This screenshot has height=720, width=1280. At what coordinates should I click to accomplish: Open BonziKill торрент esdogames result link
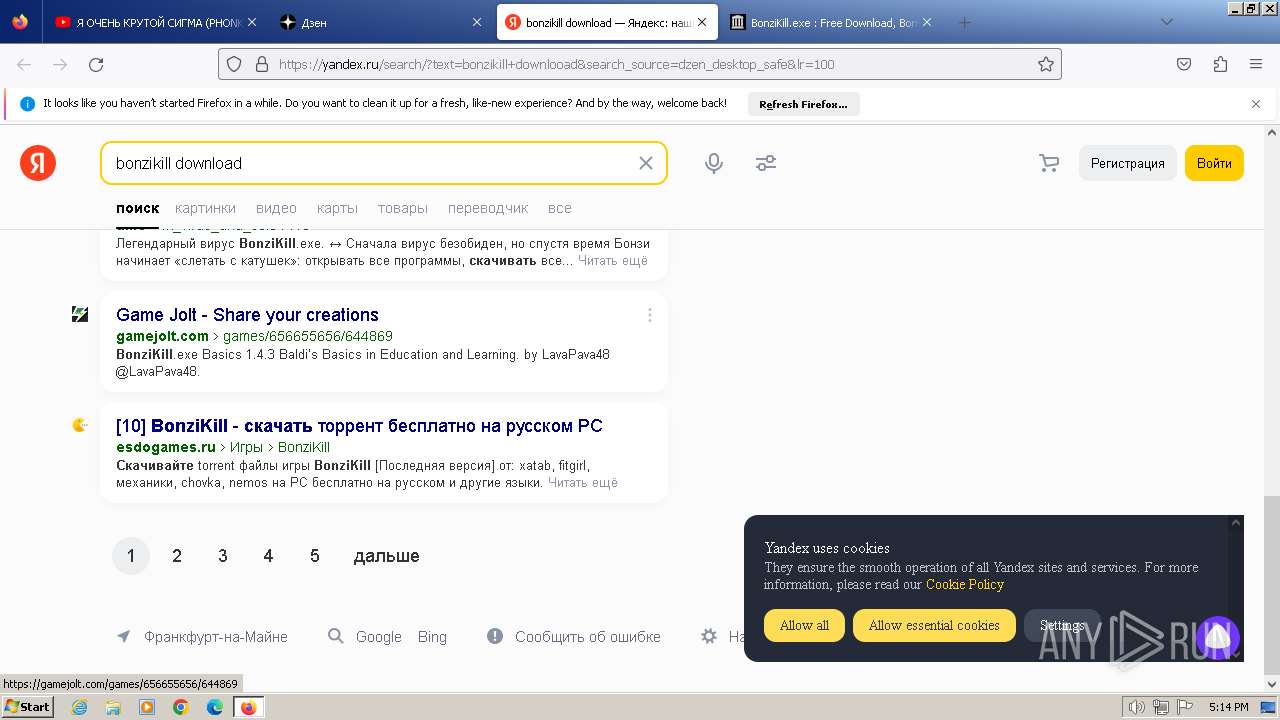[359, 426]
